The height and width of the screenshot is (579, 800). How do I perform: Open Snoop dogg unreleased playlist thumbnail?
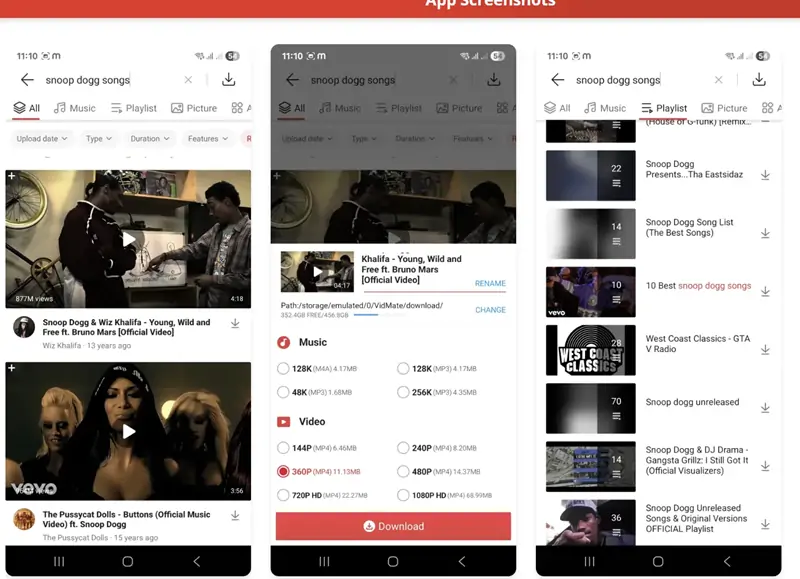[591, 408]
